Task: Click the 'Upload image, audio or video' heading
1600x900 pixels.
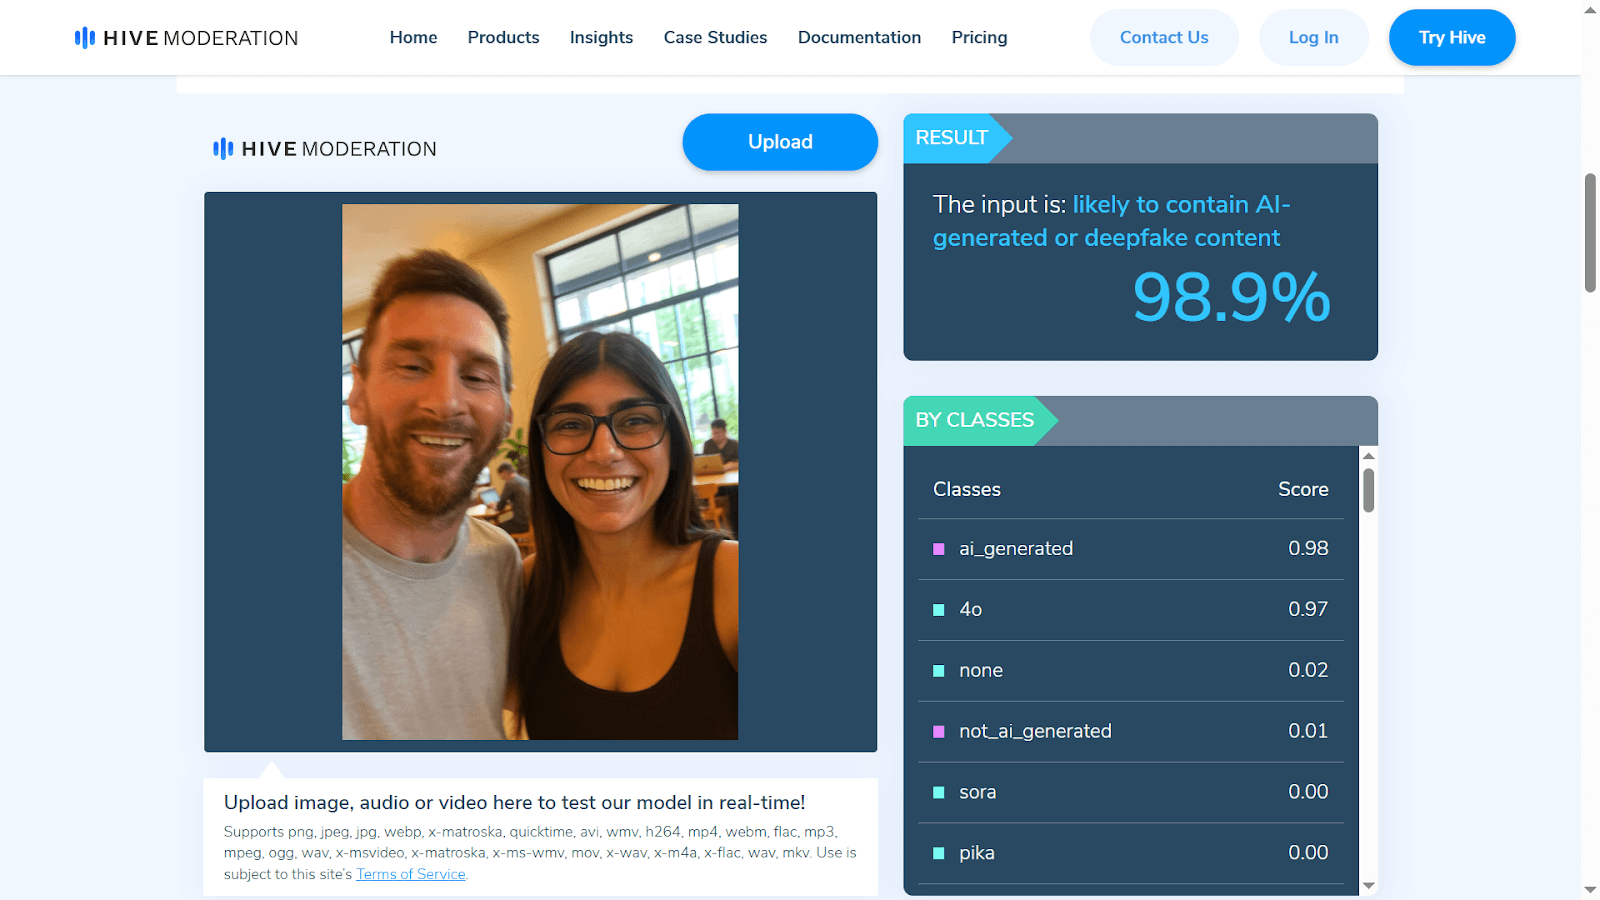Action: pos(514,802)
